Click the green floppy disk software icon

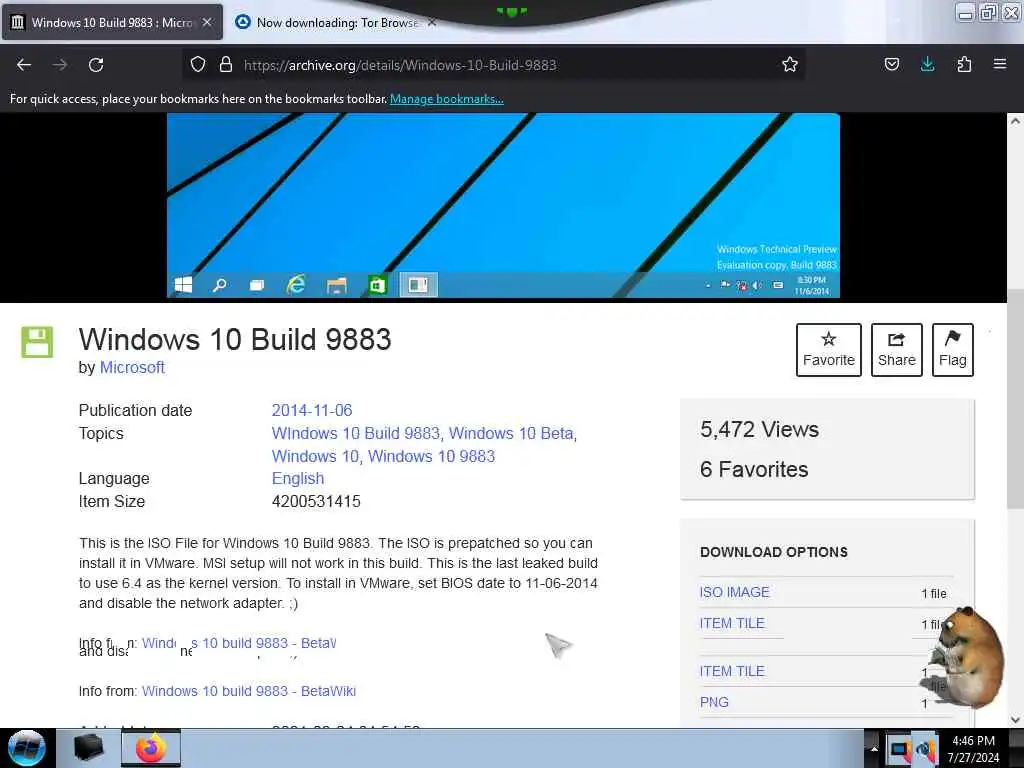(37, 342)
